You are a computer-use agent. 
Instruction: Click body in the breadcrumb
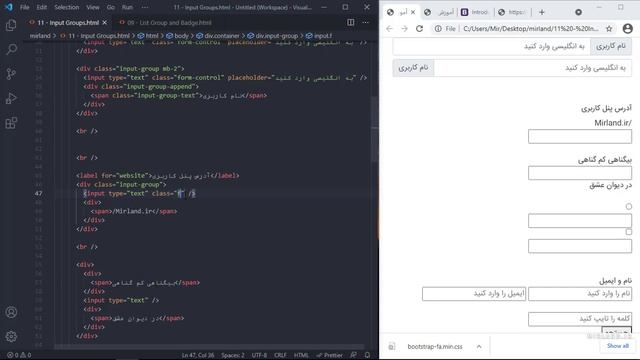click(x=178, y=36)
